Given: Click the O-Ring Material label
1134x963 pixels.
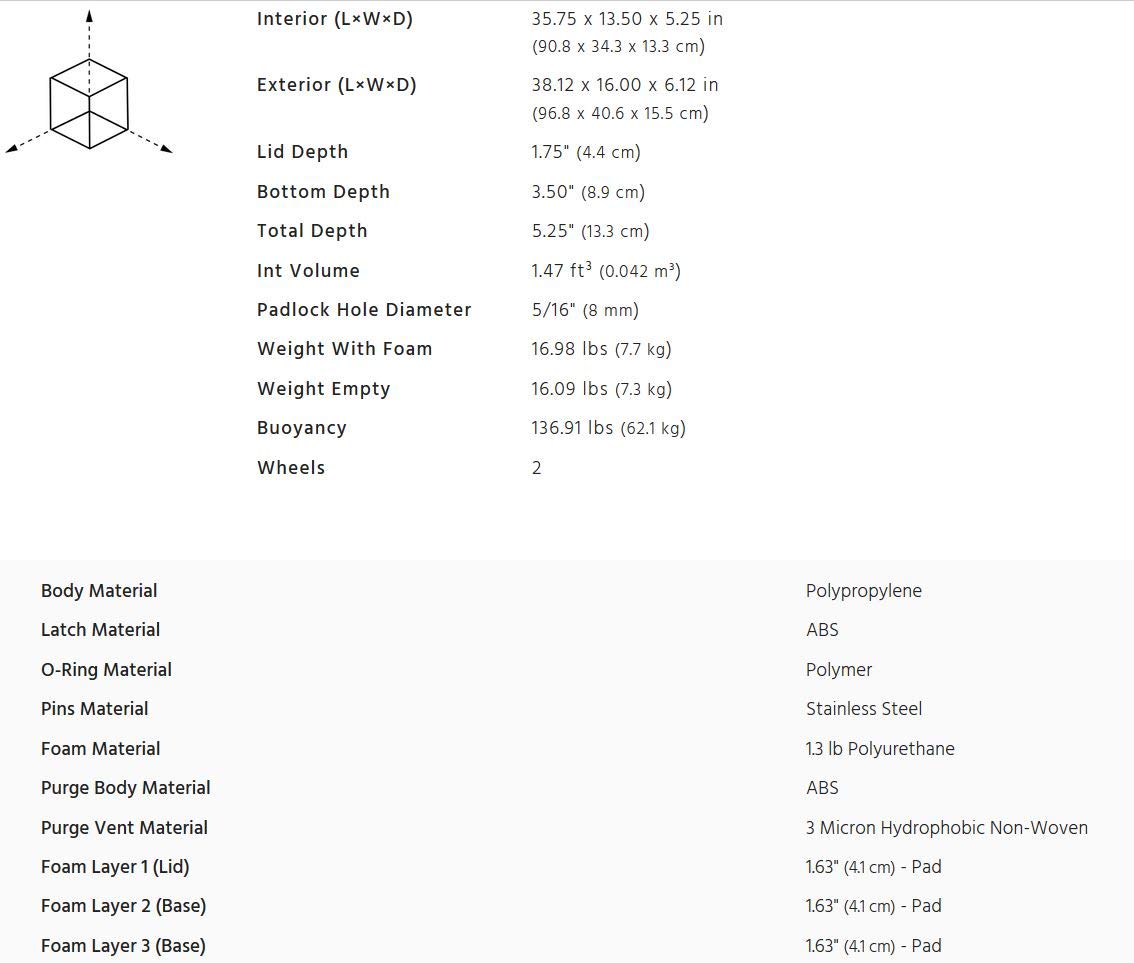Looking at the screenshot, I should click(106, 670).
